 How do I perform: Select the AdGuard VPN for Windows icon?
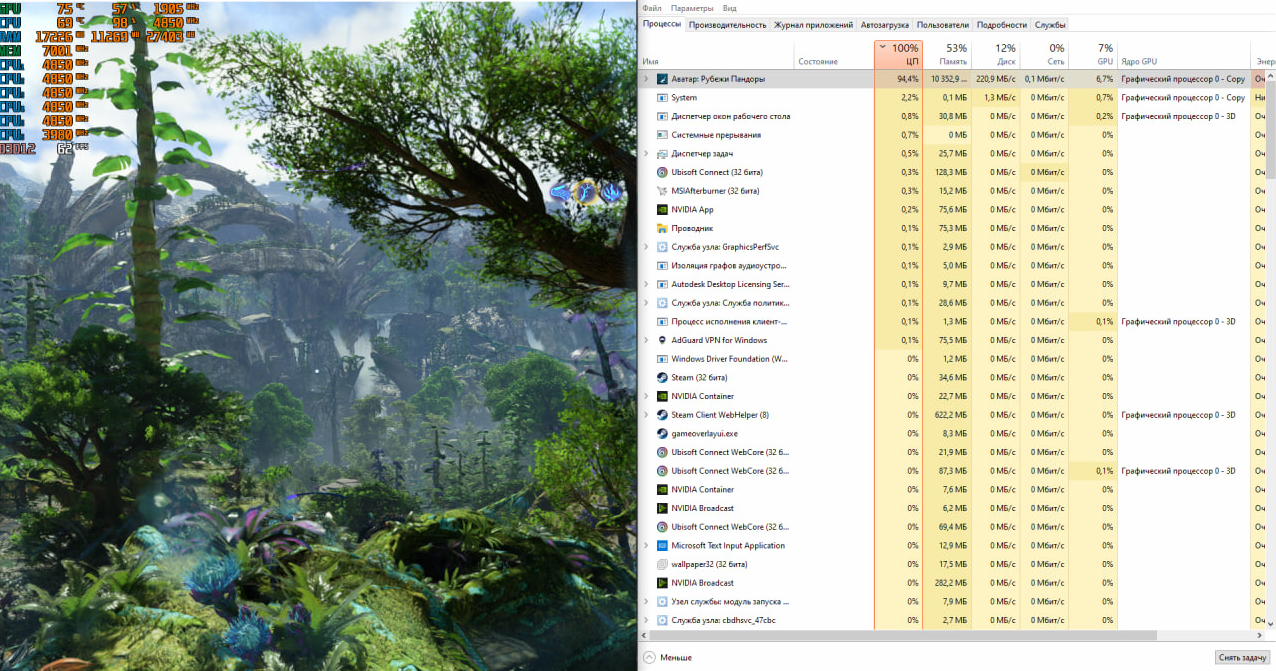point(662,340)
